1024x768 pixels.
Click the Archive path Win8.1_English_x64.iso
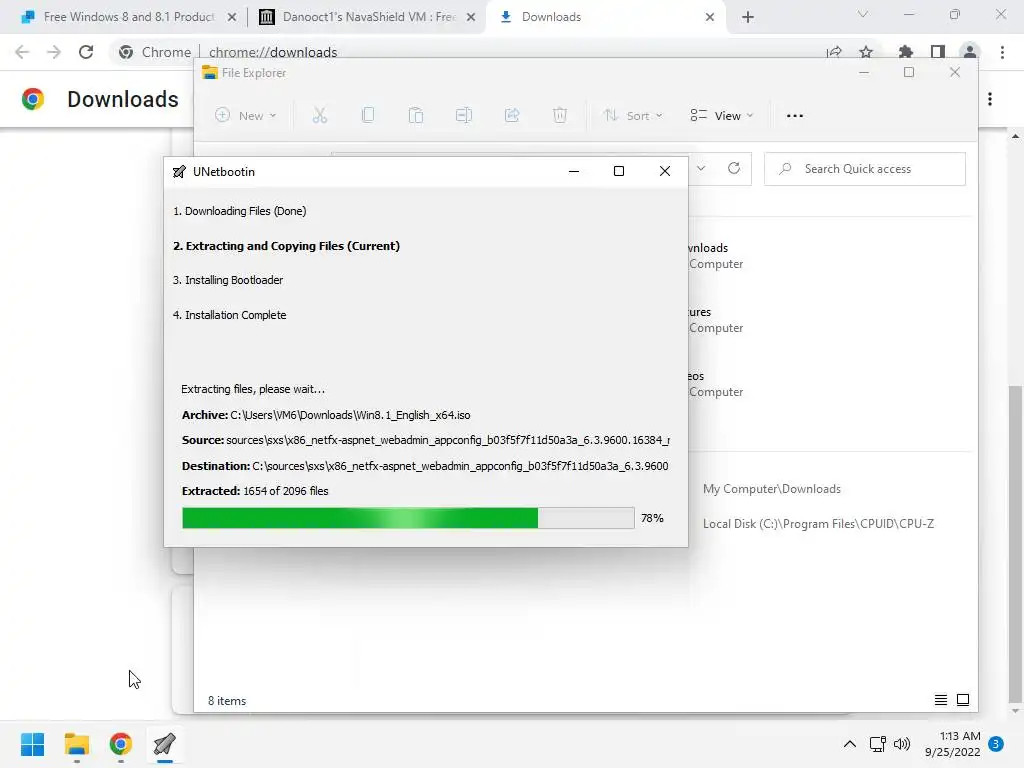(x=350, y=415)
